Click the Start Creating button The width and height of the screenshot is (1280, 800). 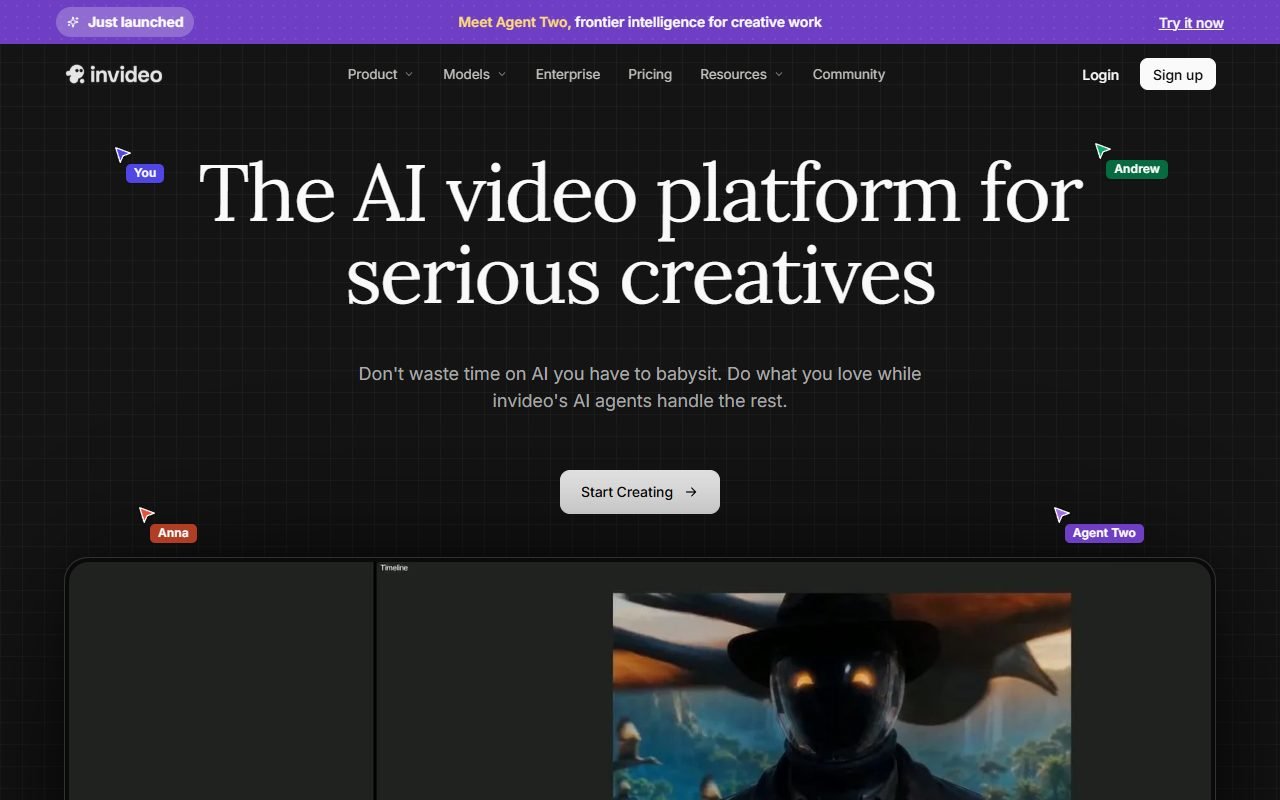coord(640,492)
